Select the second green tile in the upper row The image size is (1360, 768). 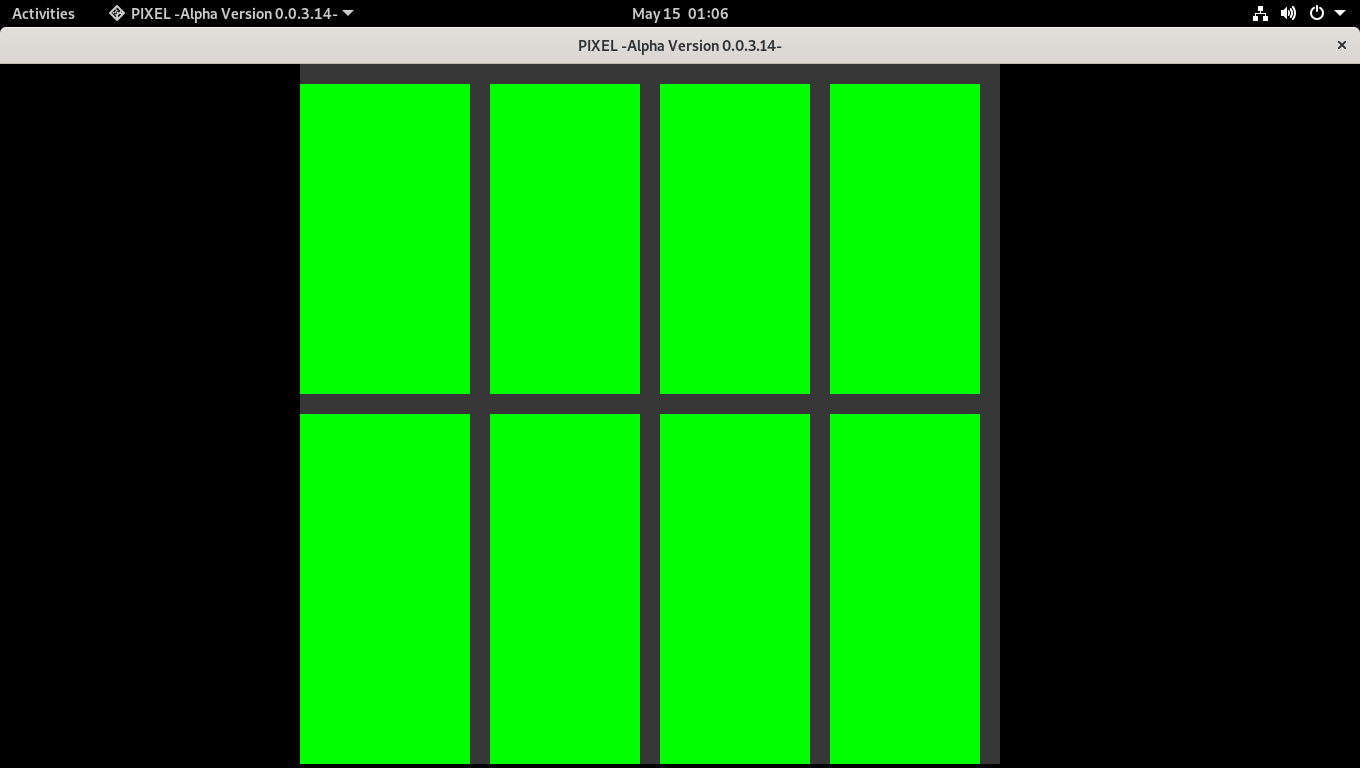pos(565,239)
